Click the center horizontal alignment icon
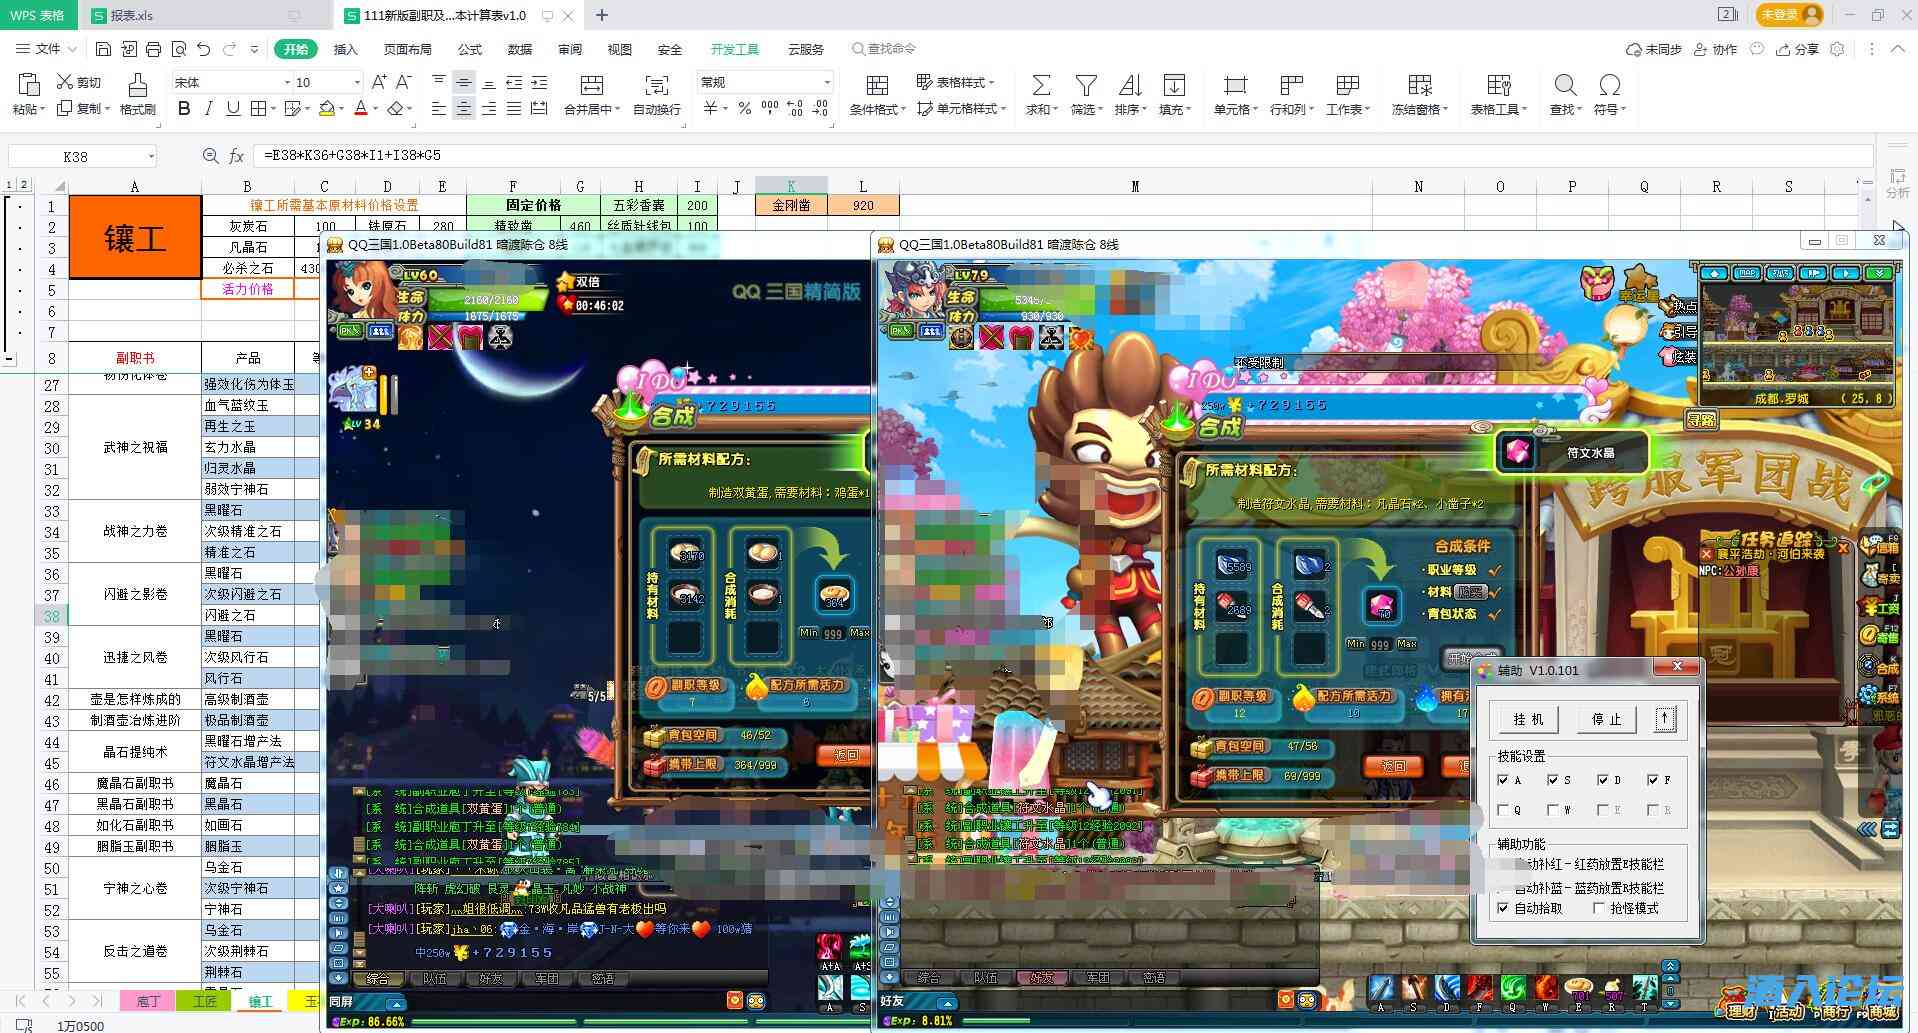This screenshot has height=1033, width=1918. (x=463, y=108)
